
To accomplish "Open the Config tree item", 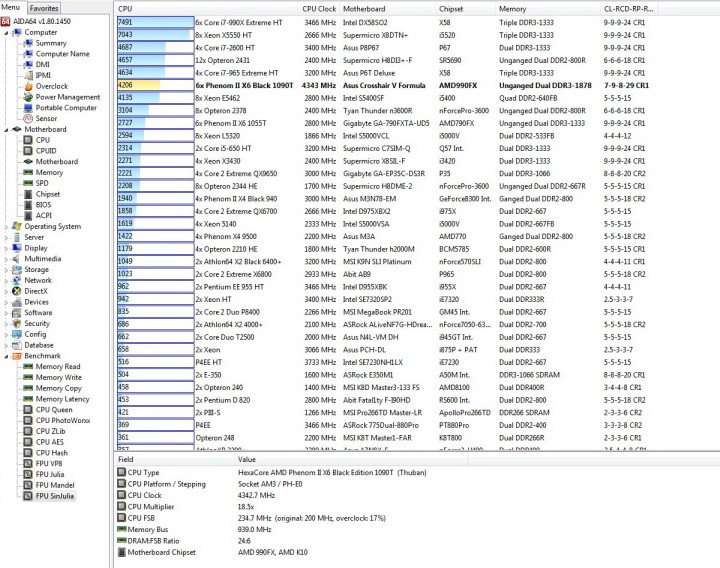I will pyautogui.click(x=35, y=334).
